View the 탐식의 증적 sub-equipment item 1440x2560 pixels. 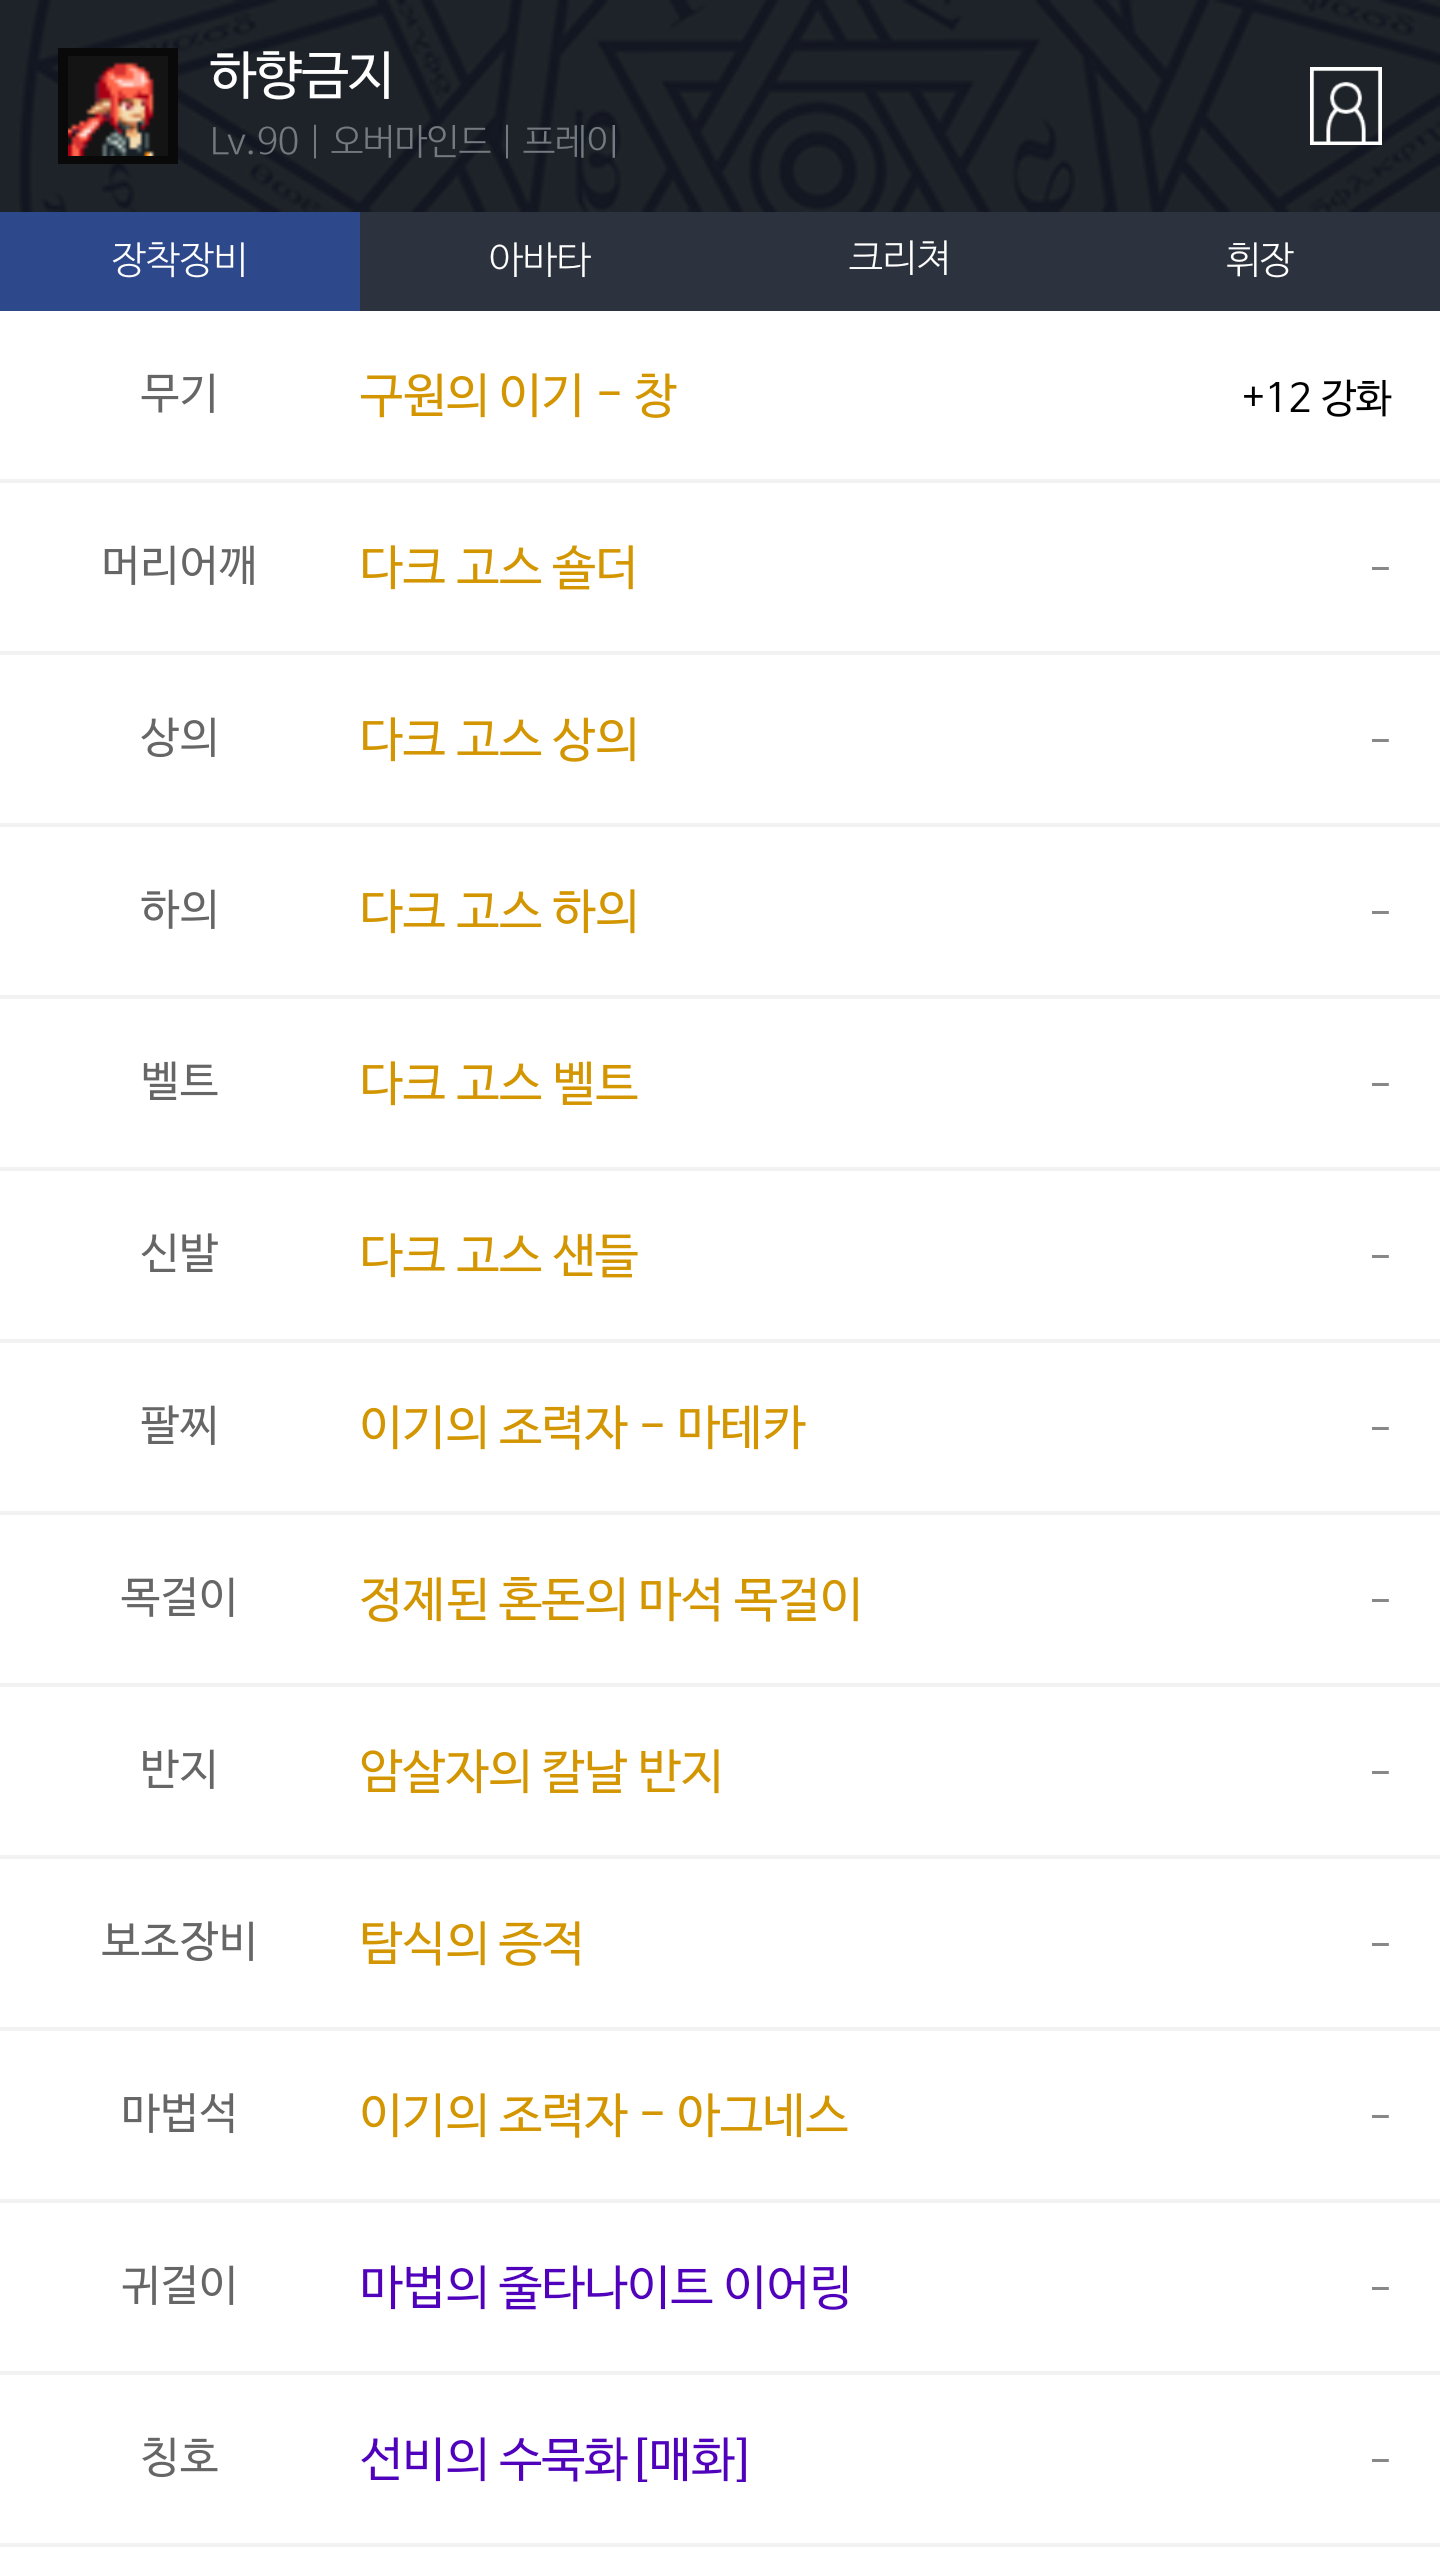coord(471,1944)
